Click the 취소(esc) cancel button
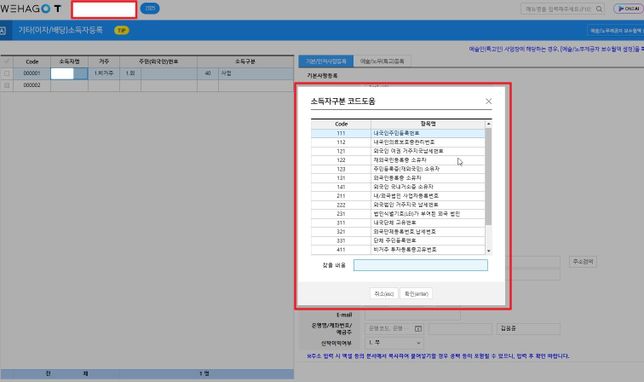644x382 pixels. click(384, 294)
